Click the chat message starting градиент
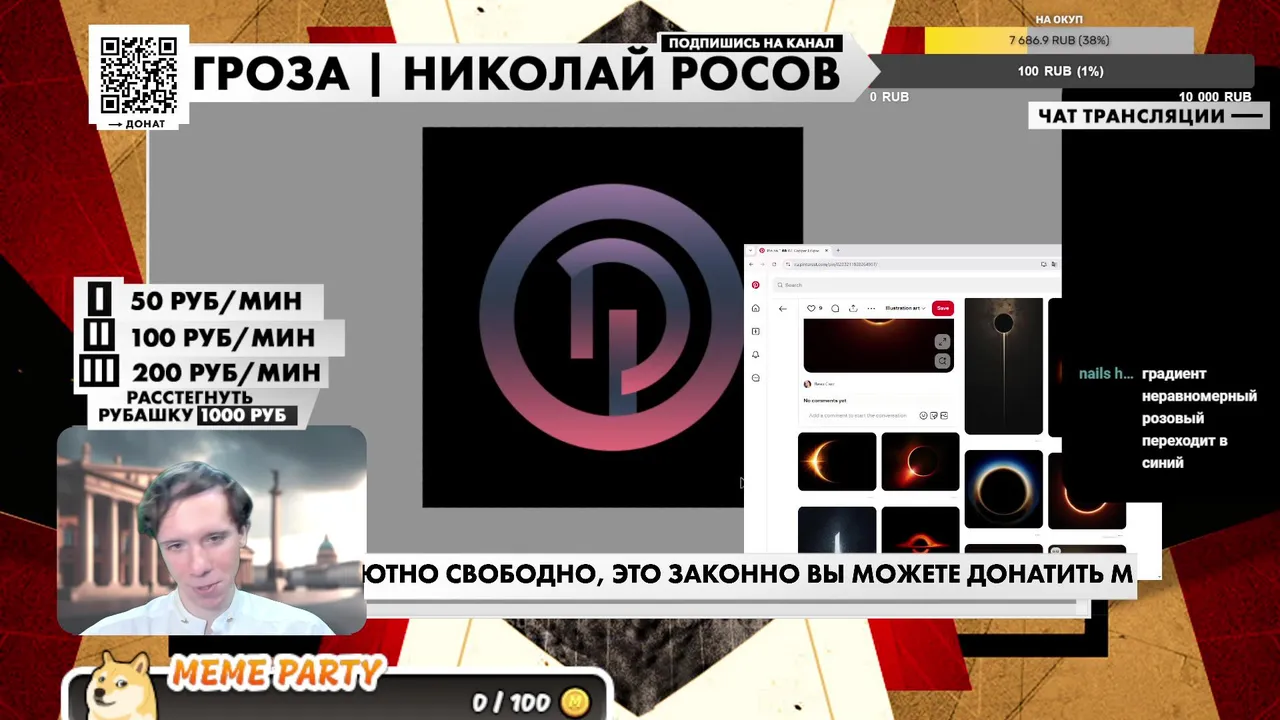Screen dimensions: 1280x720 tap(1198, 418)
